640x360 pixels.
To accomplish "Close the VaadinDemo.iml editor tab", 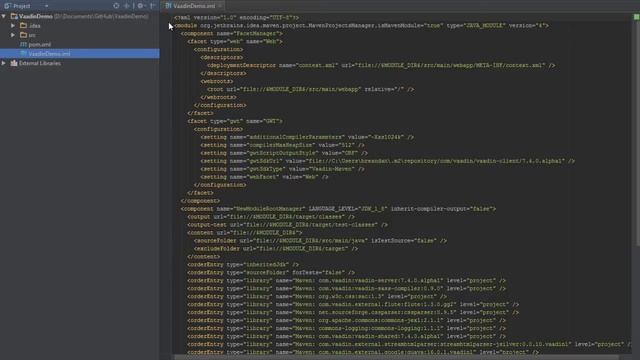I will pos(220,6).
